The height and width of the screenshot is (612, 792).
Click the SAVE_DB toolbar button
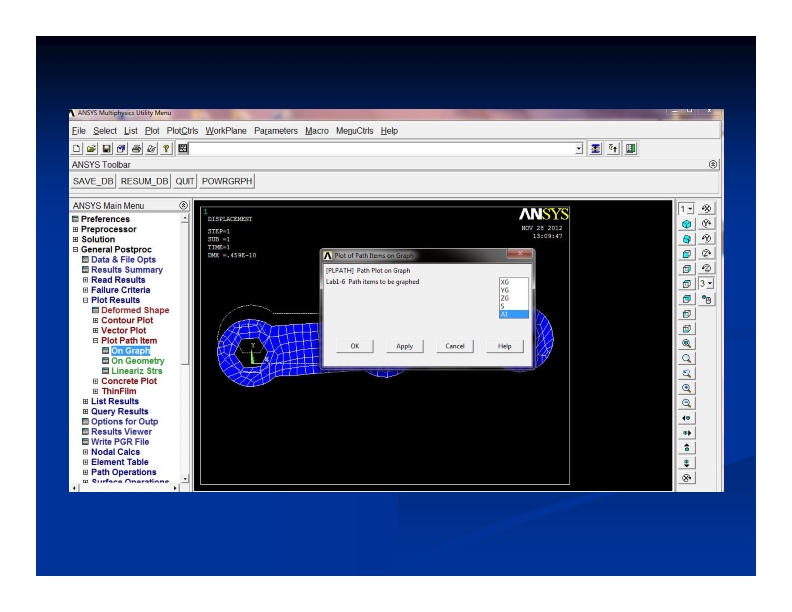click(x=93, y=181)
